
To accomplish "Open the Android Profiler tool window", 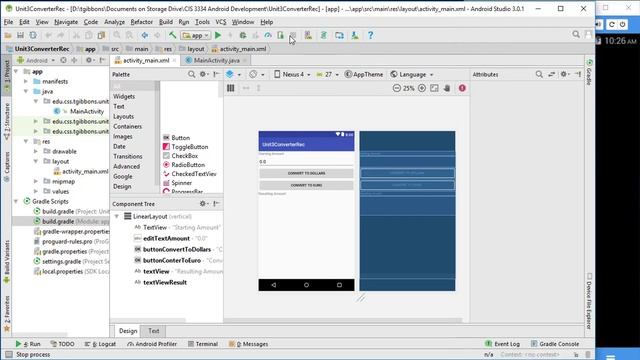I will click(x=152, y=344).
